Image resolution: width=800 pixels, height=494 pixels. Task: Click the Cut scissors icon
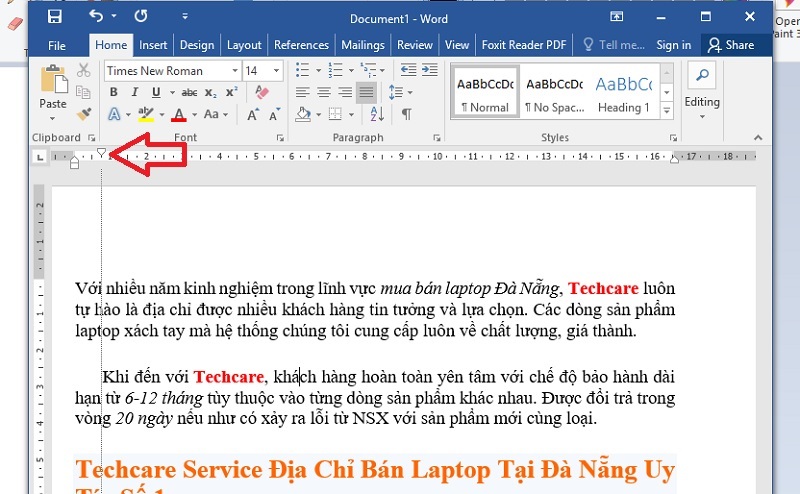pos(84,70)
